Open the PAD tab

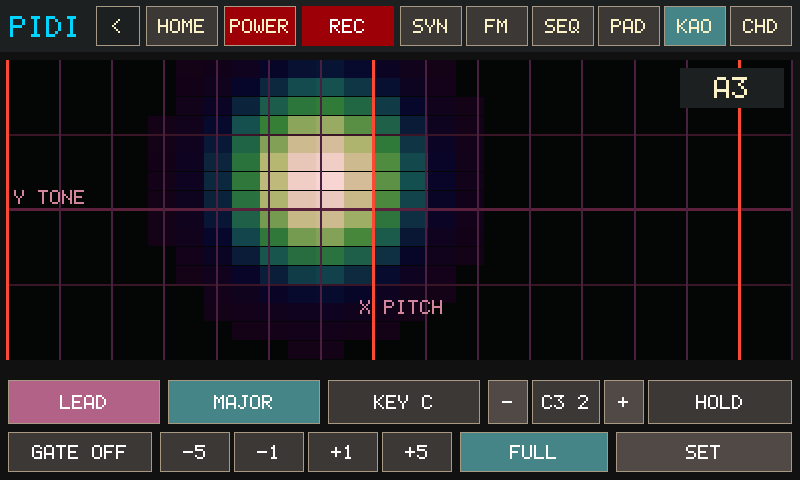point(629,26)
